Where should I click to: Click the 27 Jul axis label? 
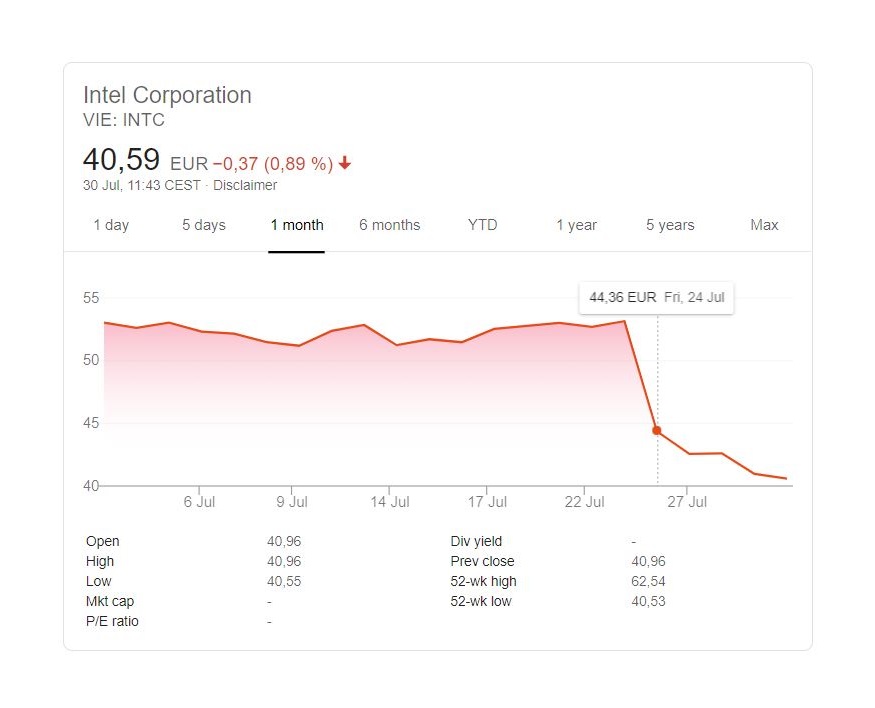pyautogui.click(x=687, y=502)
